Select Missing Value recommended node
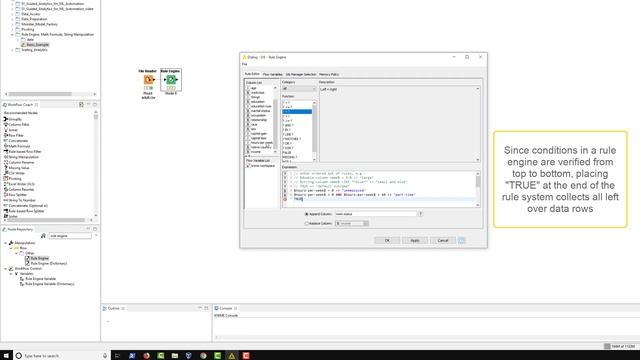The image size is (640, 360). click(16, 168)
